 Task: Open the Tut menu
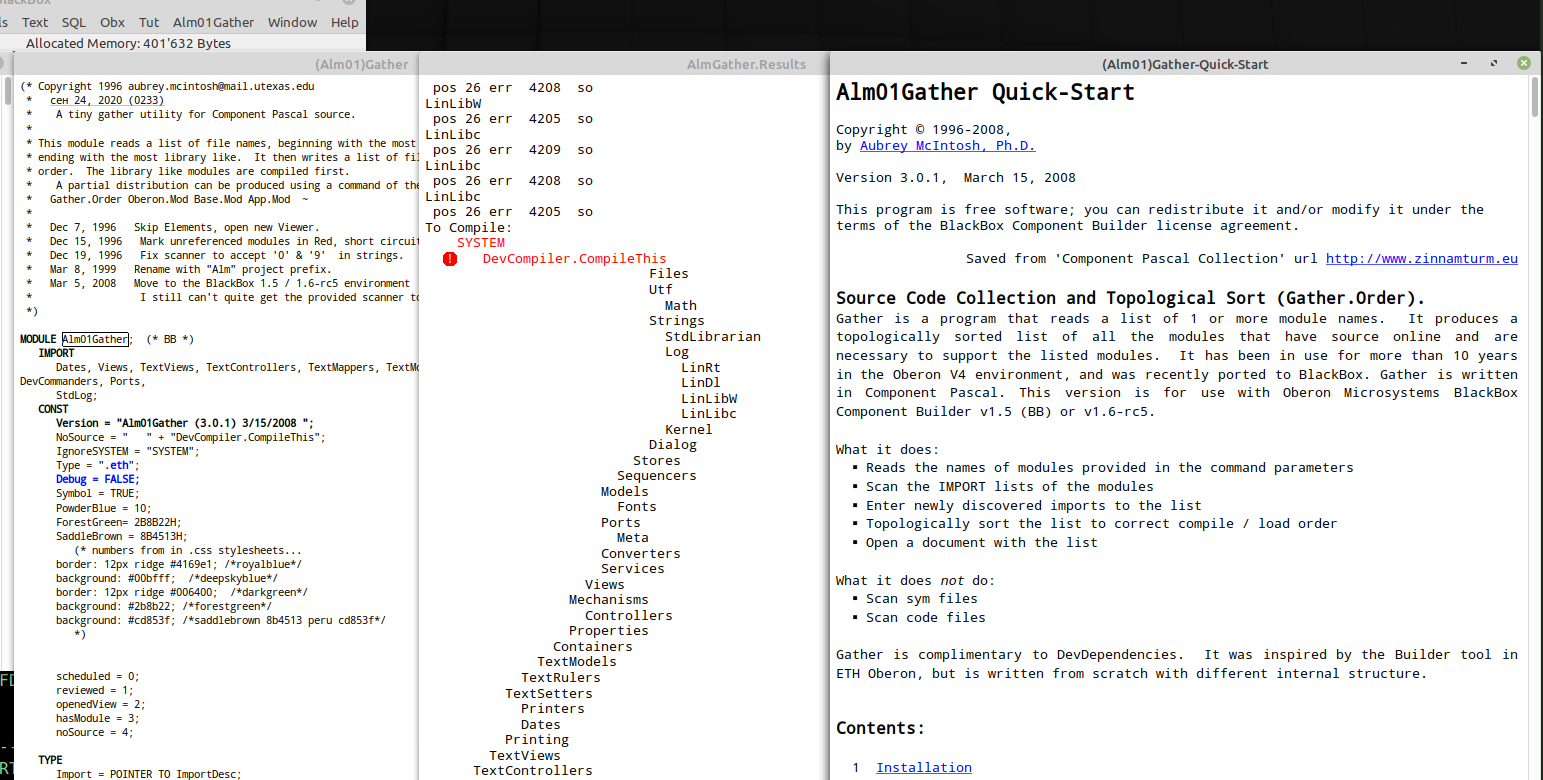coord(149,22)
